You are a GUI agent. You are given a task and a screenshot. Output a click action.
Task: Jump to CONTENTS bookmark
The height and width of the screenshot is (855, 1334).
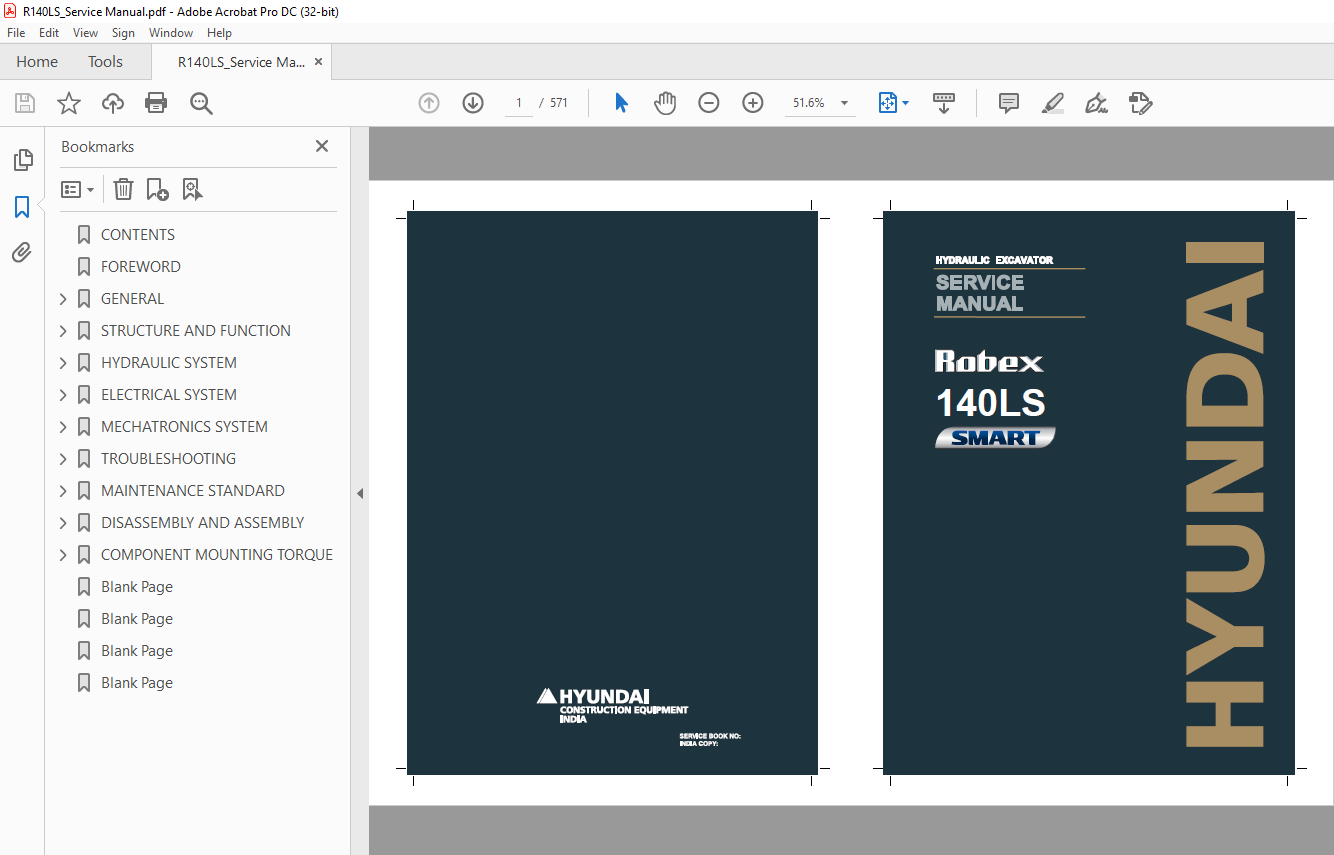138,235
